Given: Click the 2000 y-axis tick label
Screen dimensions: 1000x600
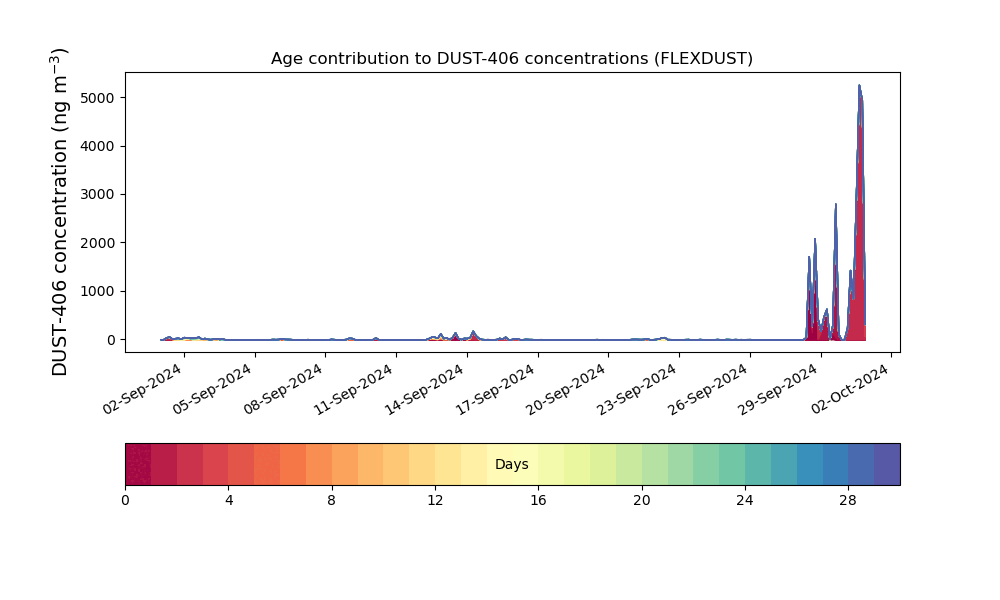Looking at the screenshot, I should [x=98, y=243].
